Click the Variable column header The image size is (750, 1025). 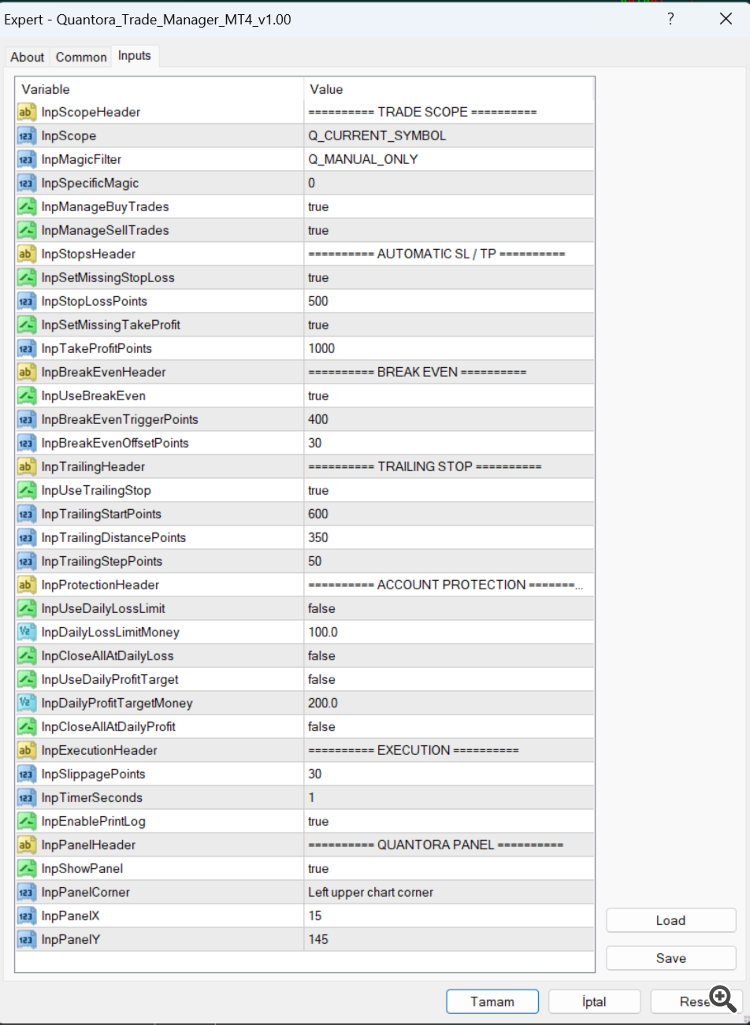click(x=160, y=89)
